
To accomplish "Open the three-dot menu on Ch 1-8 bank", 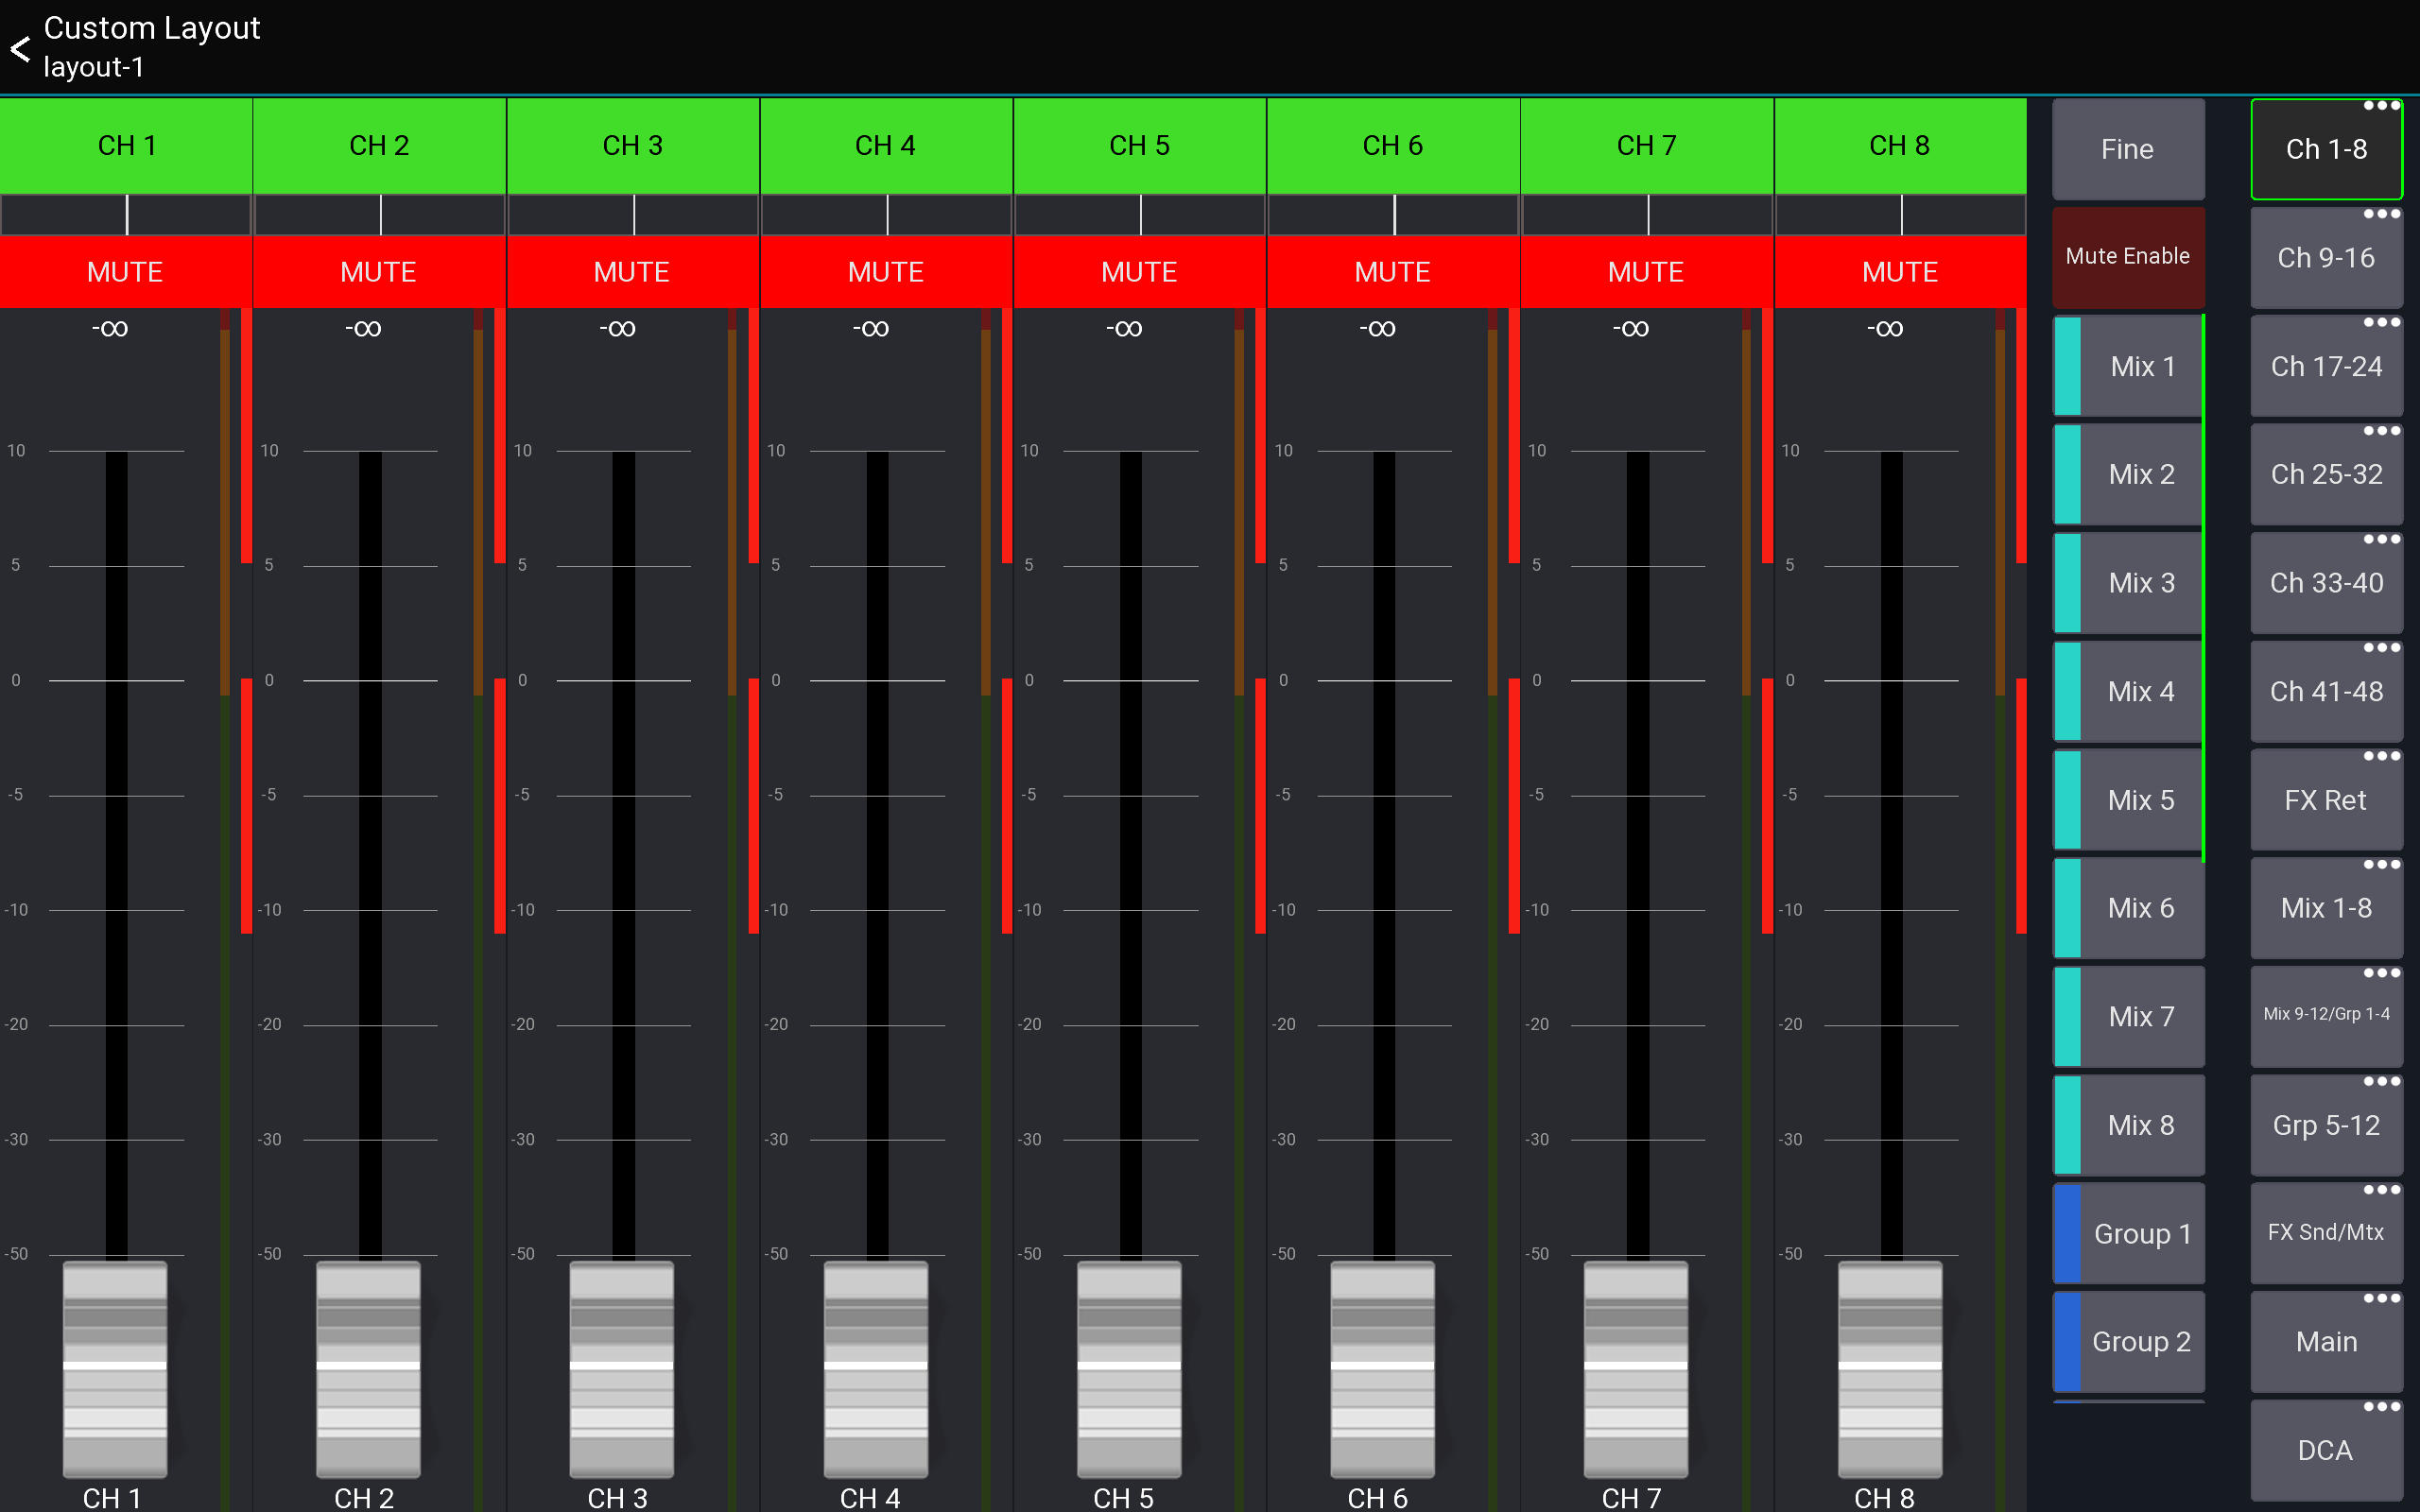I will coord(2384,104).
